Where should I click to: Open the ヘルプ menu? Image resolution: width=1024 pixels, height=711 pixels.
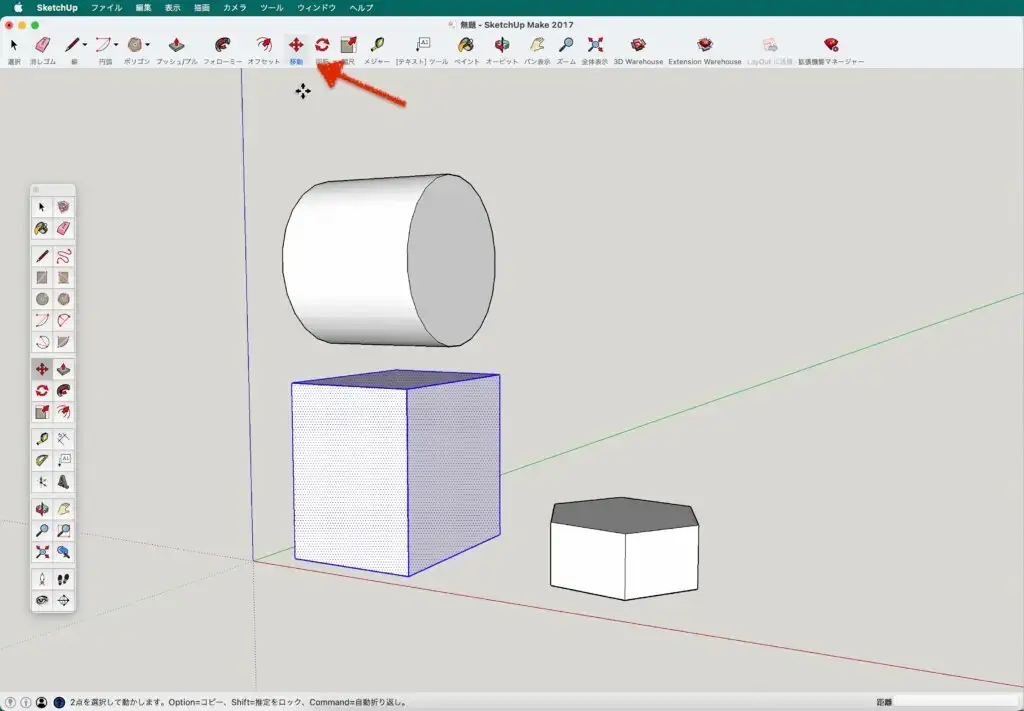tap(361, 8)
